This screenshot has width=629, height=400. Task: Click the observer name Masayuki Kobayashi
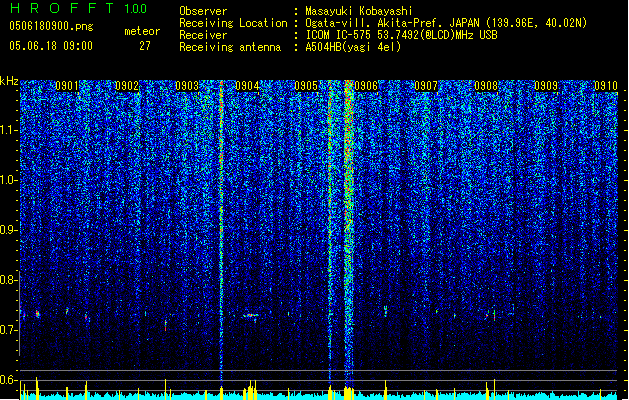(x=359, y=11)
